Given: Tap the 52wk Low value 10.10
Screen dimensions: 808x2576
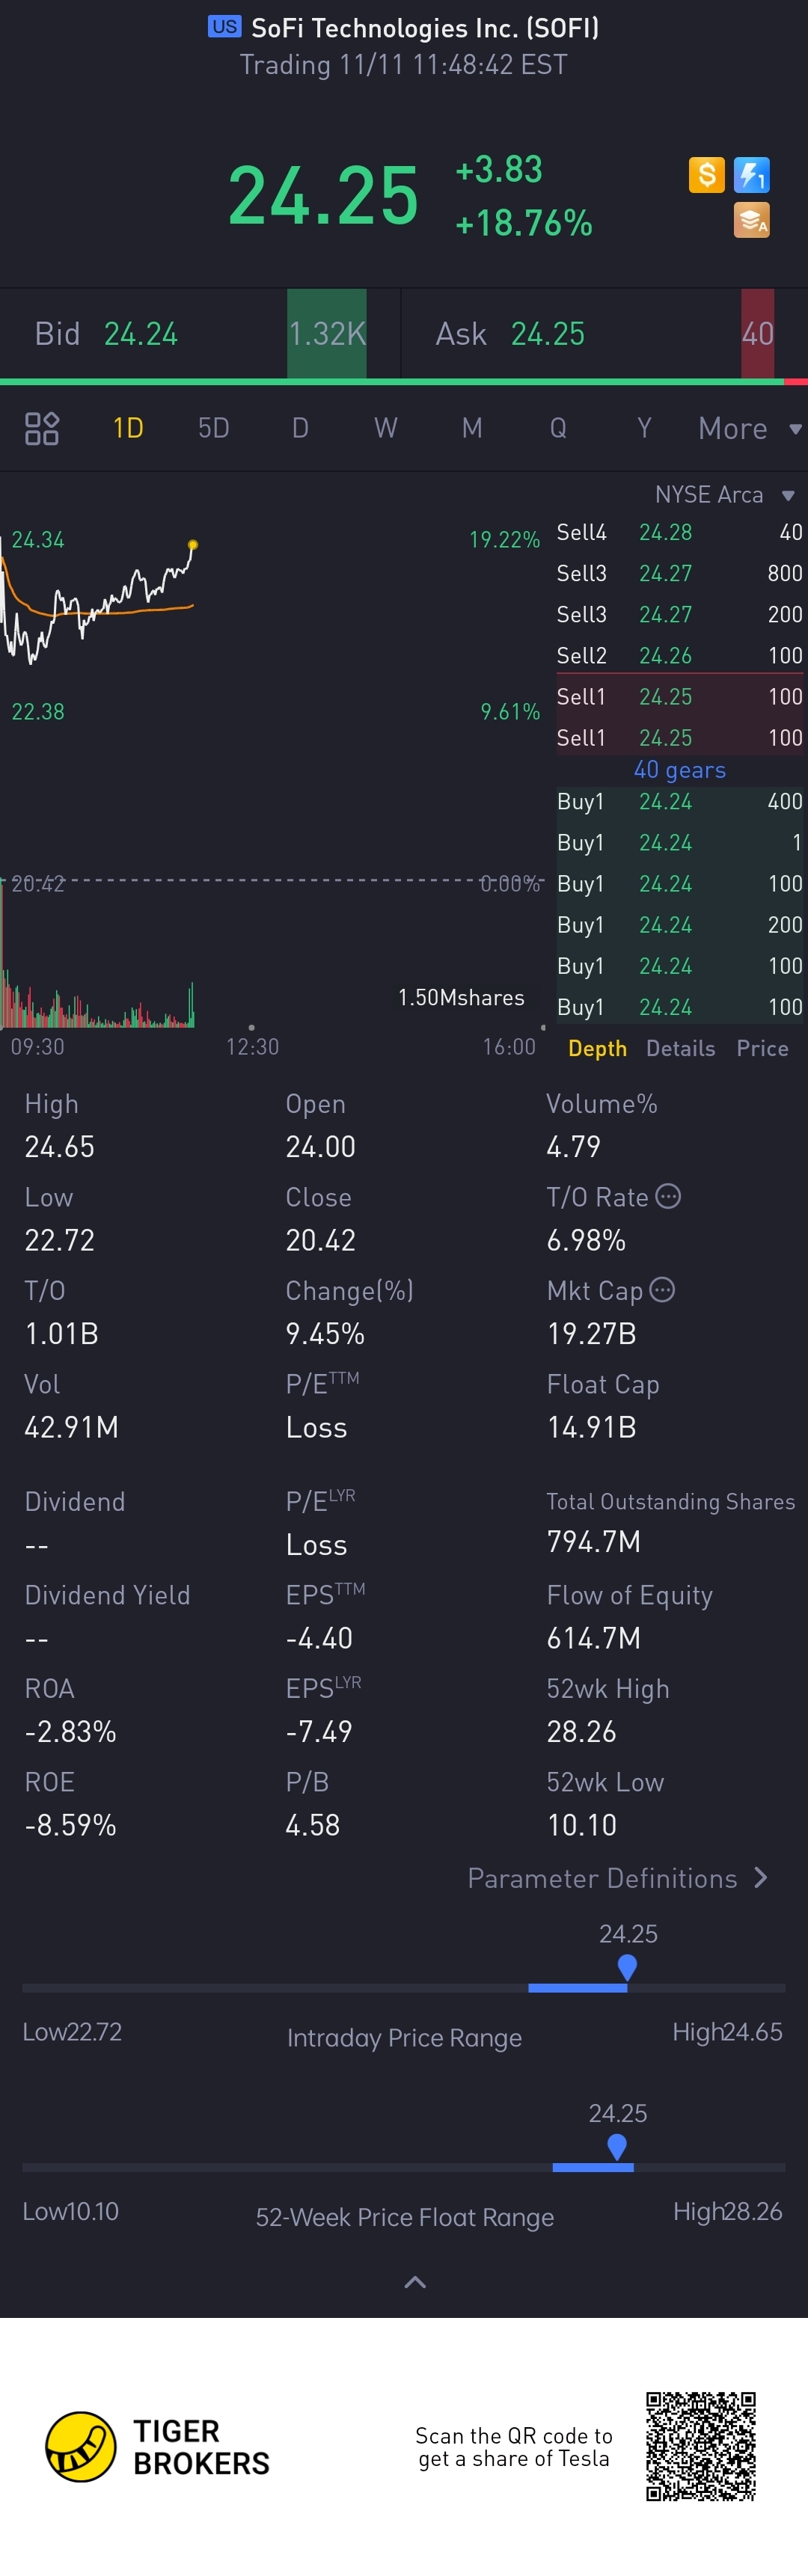Looking at the screenshot, I should (581, 1825).
